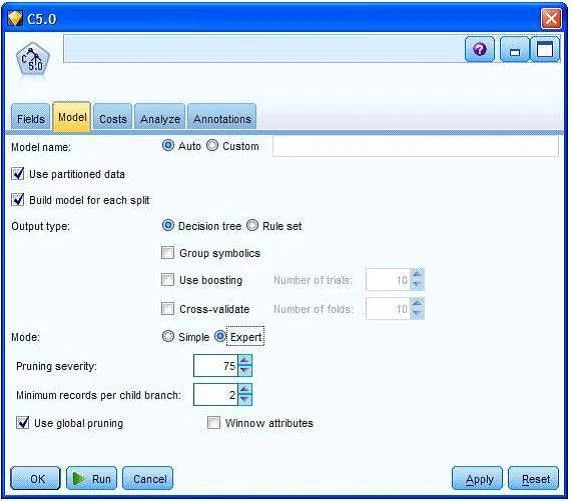Click the custom model name text field

[x=415, y=147]
